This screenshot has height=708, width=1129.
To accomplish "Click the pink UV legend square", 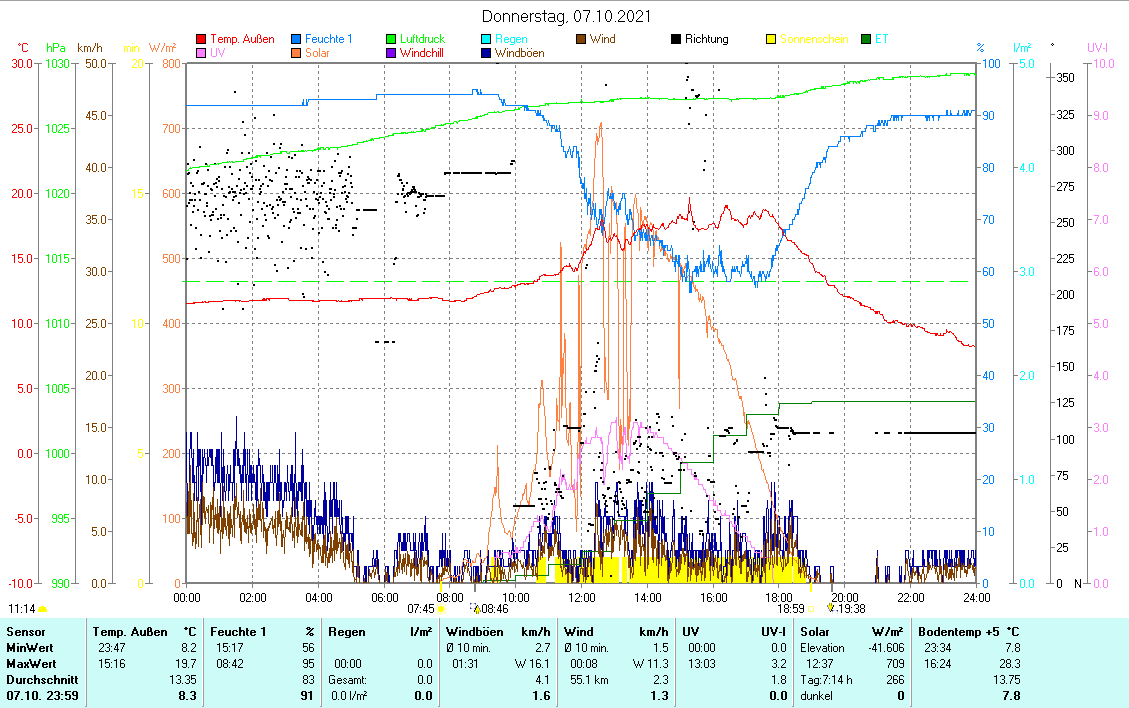I will 202,54.
